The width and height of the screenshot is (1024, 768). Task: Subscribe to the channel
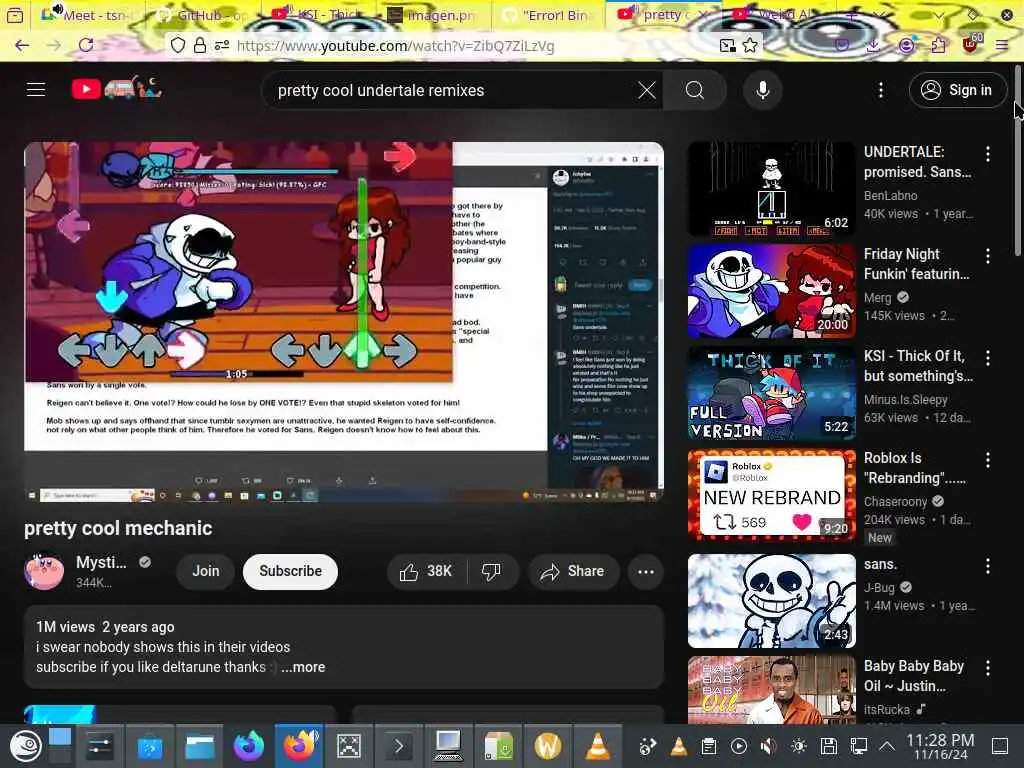point(290,571)
